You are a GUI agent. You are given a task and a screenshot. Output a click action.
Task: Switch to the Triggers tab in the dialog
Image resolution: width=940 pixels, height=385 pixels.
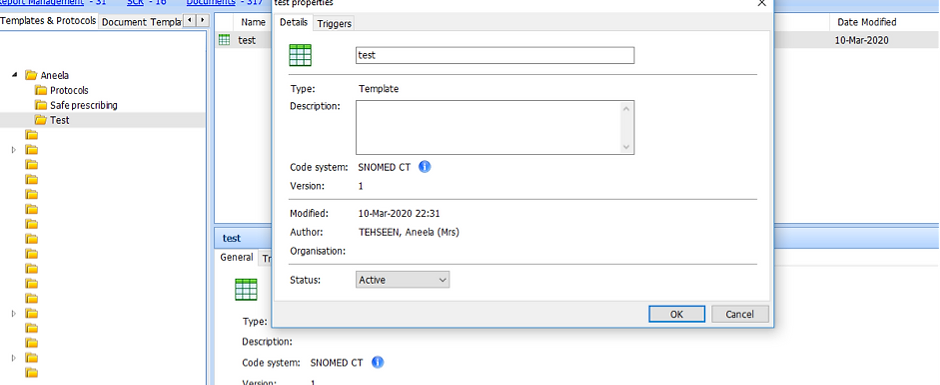pyautogui.click(x=334, y=24)
